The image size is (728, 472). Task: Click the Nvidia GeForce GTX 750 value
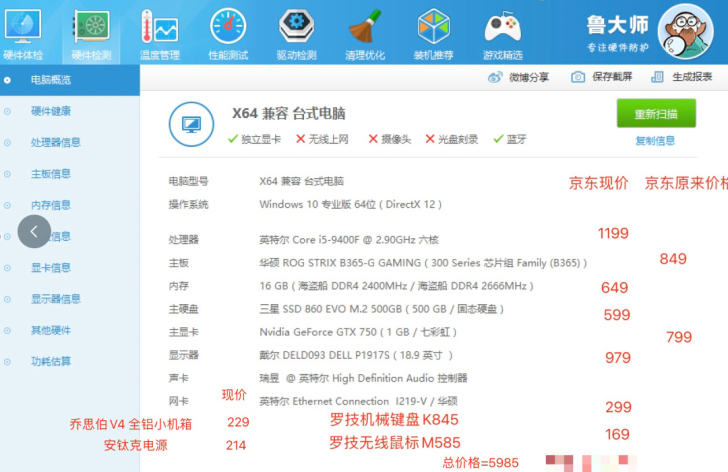(x=358, y=332)
